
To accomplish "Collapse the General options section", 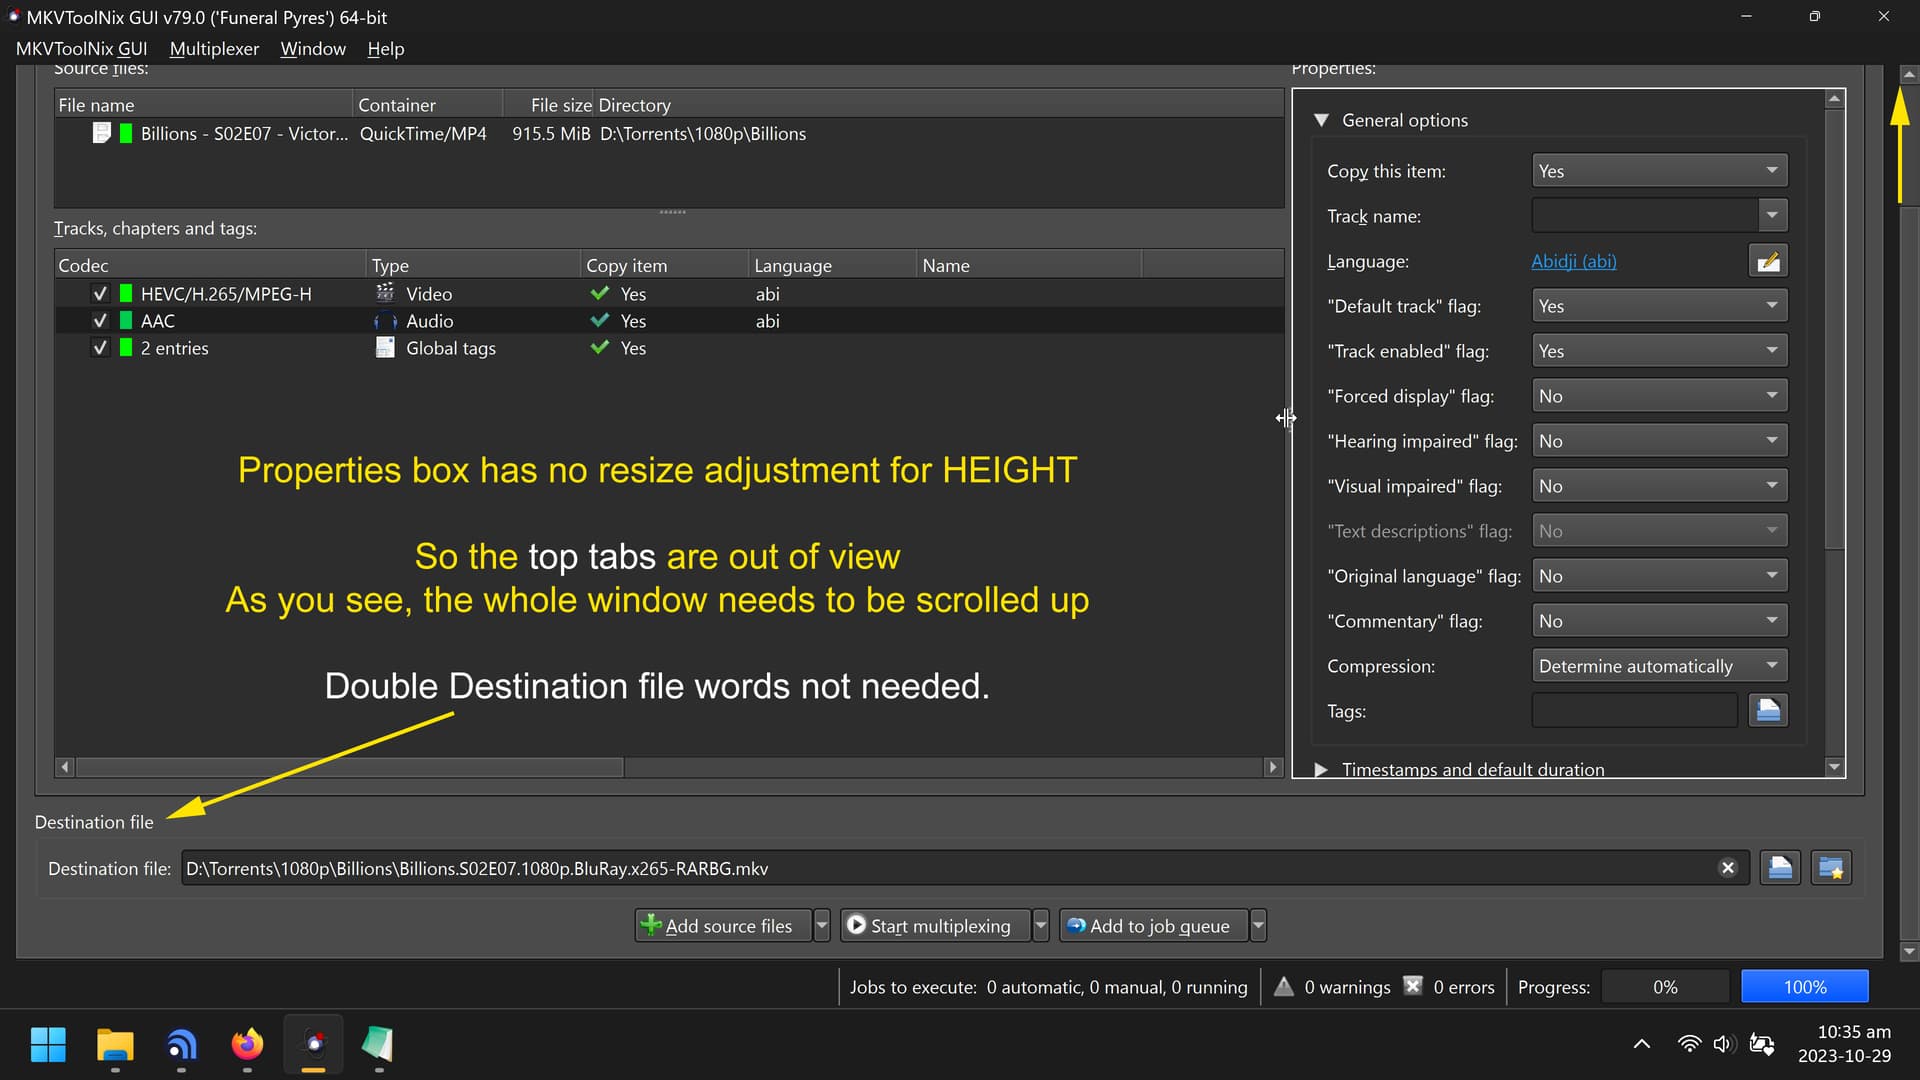I will tap(1321, 120).
